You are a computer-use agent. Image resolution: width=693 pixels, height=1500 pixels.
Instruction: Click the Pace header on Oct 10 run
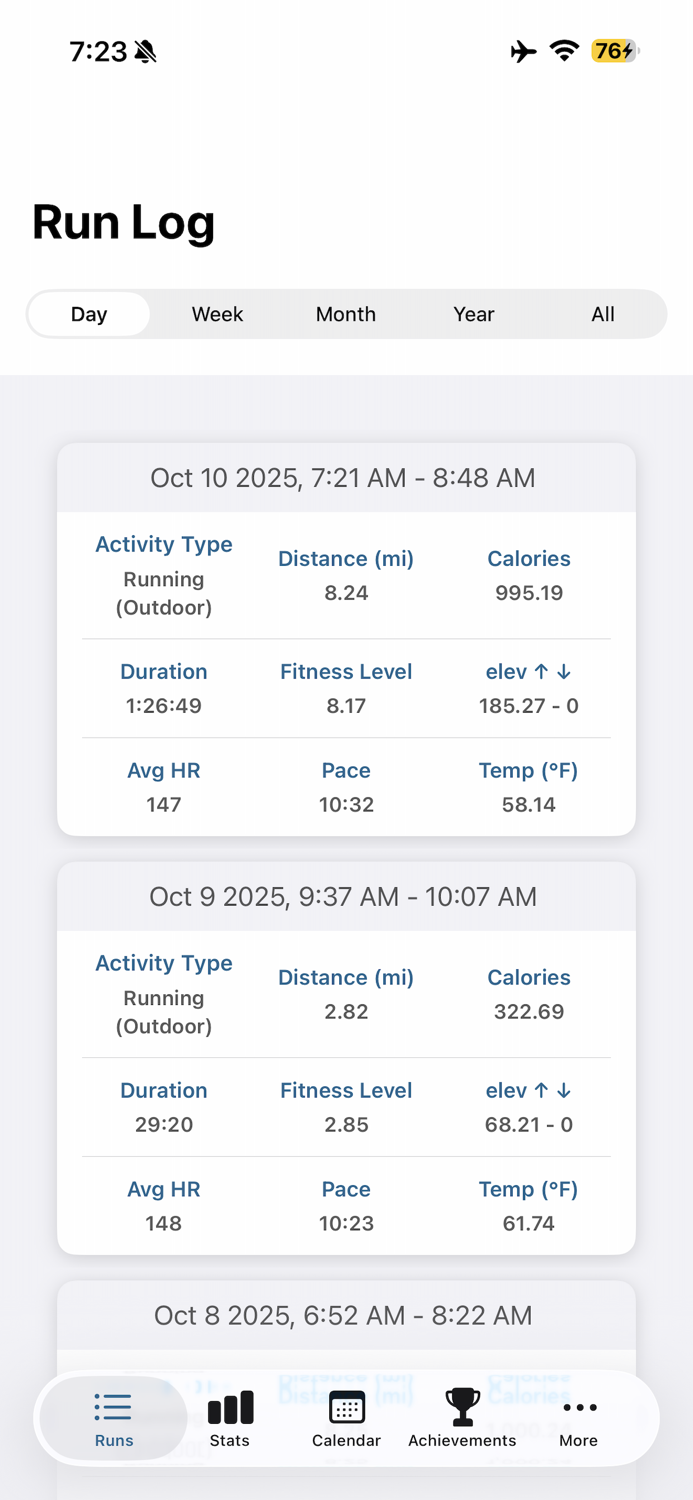(346, 770)
